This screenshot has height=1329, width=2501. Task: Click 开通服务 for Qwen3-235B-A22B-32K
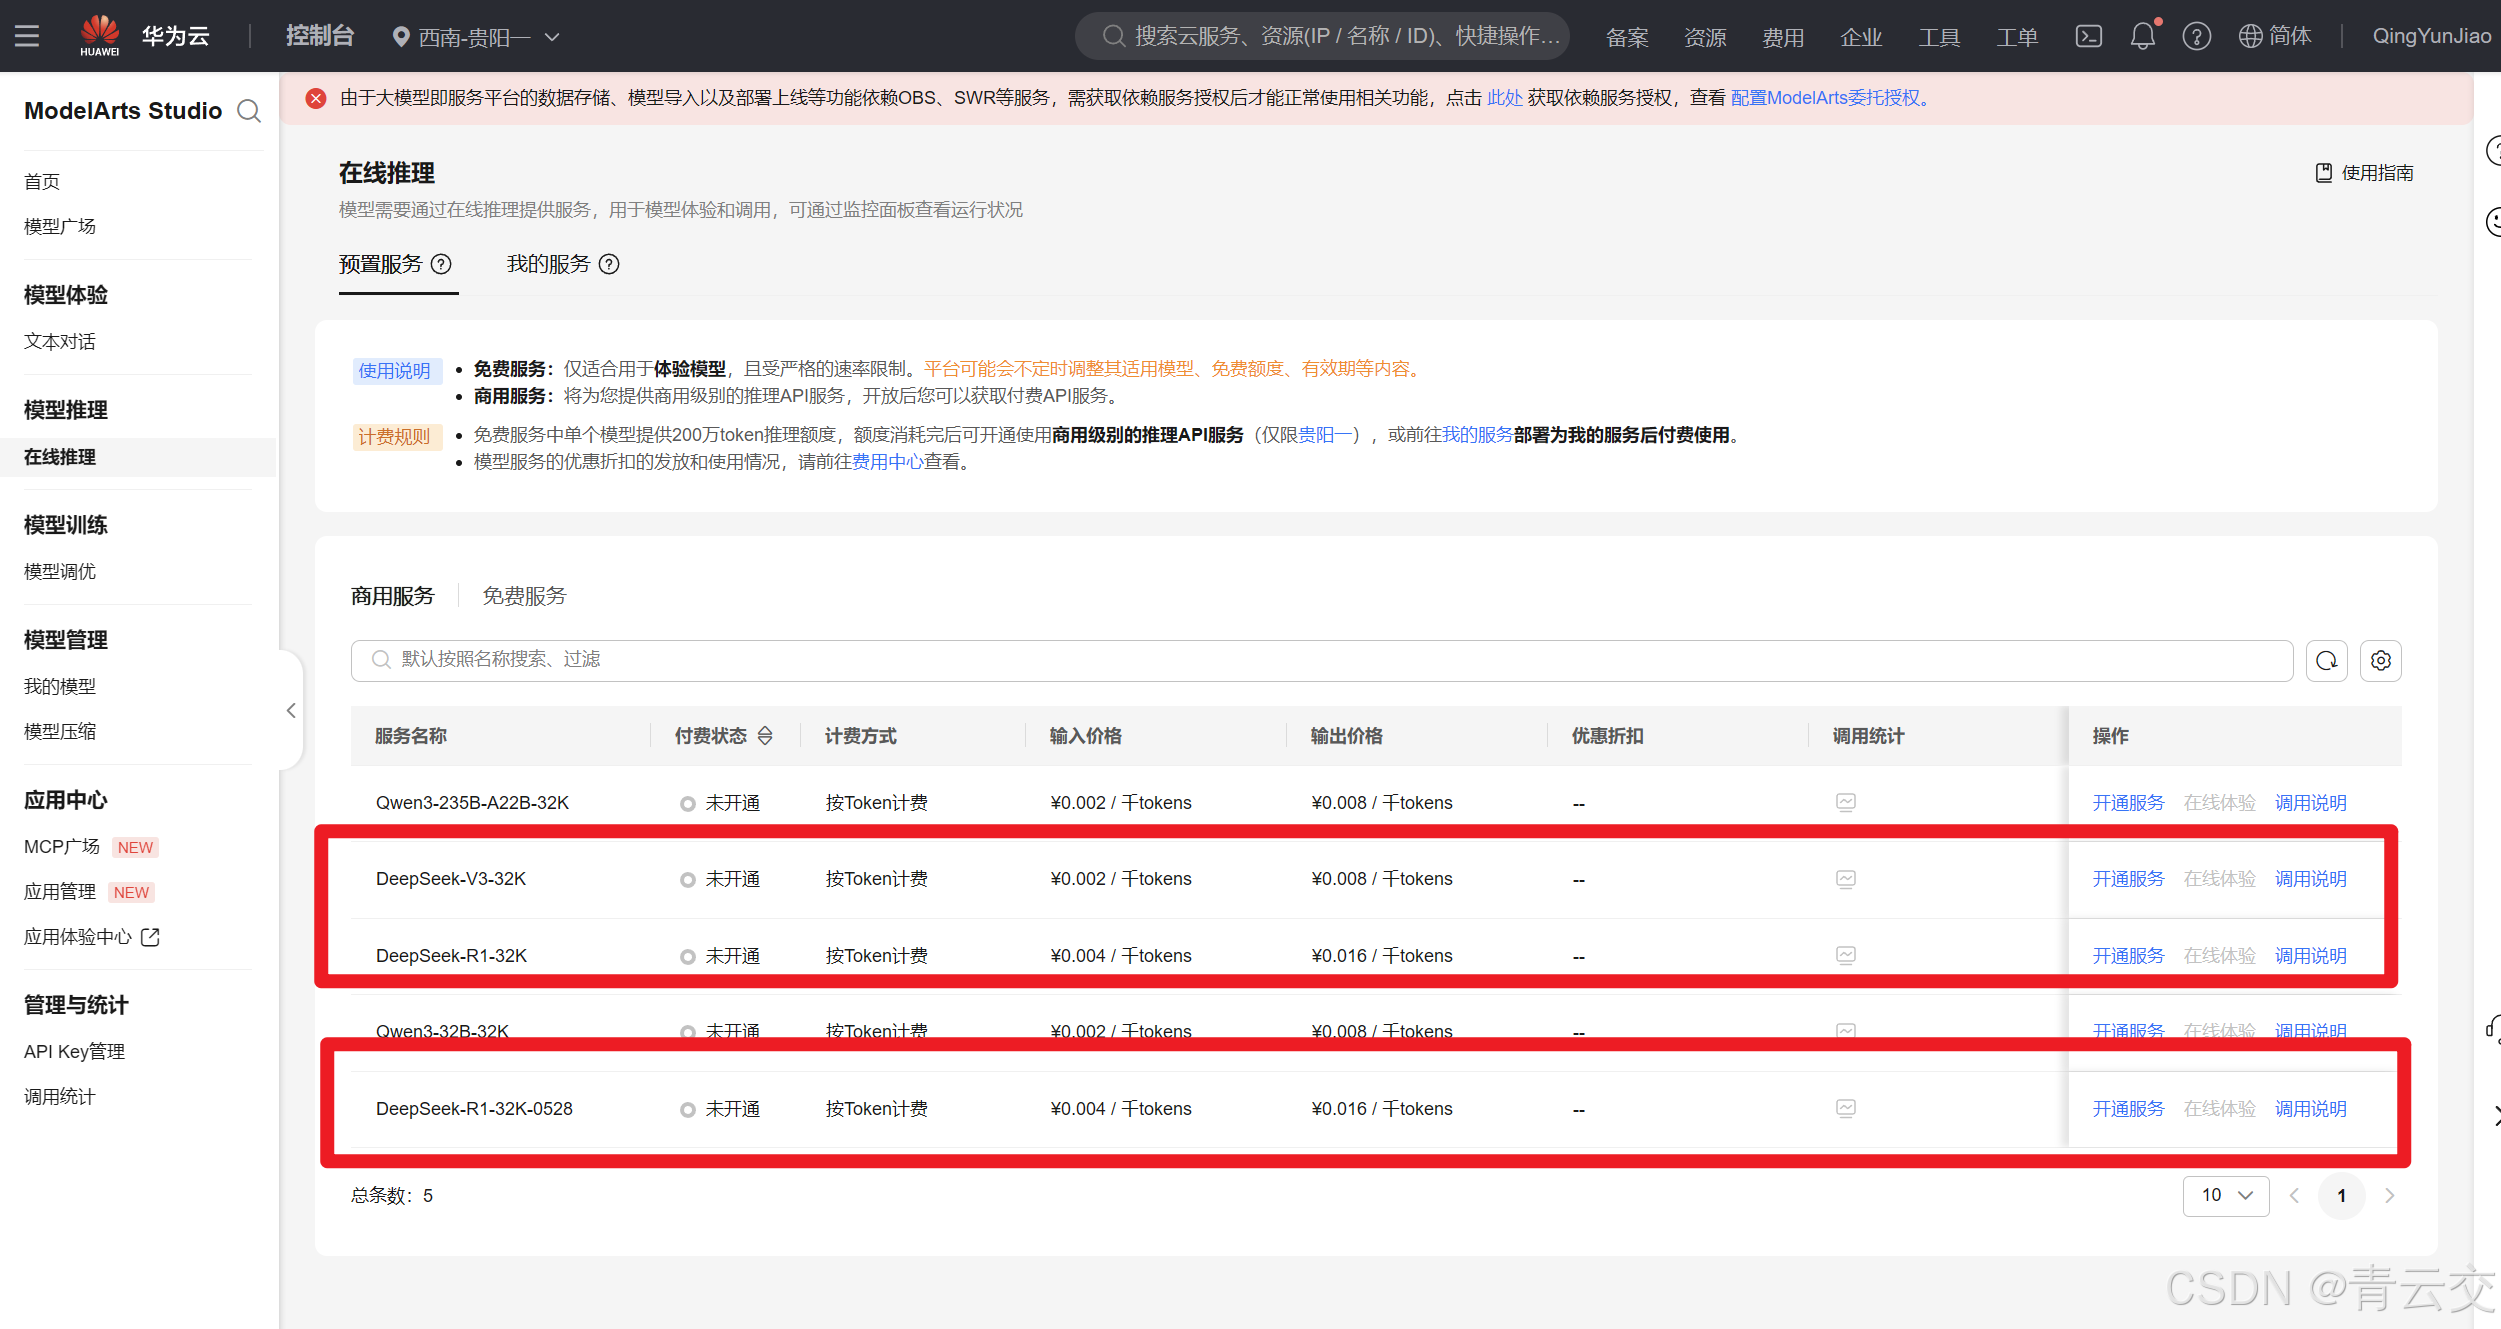(x=2128, y=803)
